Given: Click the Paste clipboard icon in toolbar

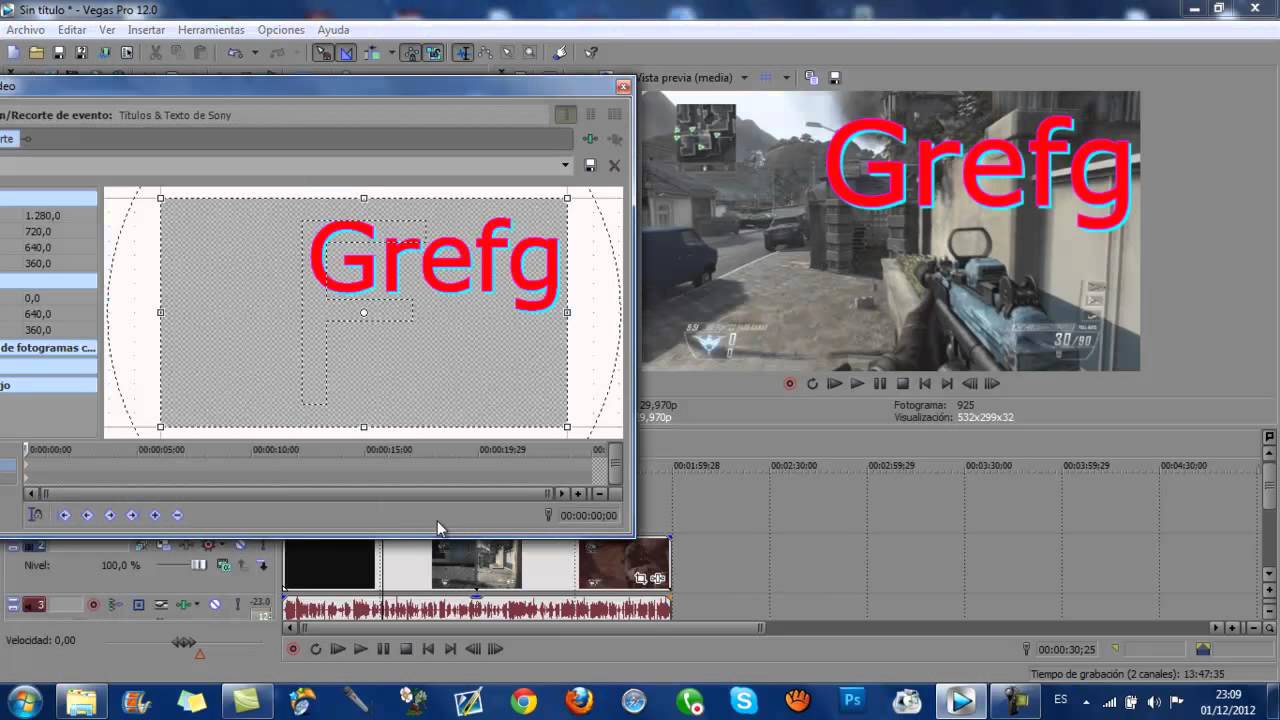Looking at the screenshot, I should click(200, 53).
